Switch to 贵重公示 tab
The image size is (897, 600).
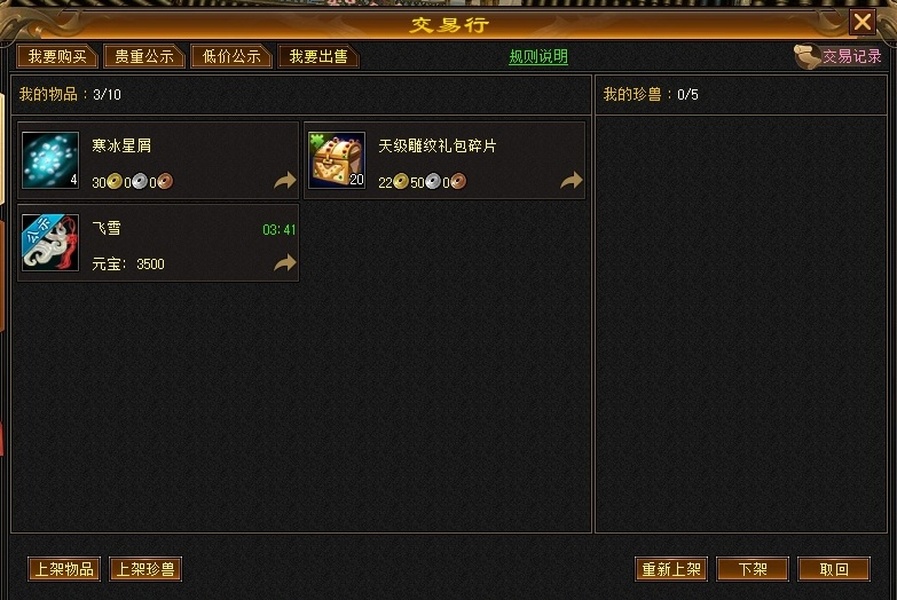(144, 56)
